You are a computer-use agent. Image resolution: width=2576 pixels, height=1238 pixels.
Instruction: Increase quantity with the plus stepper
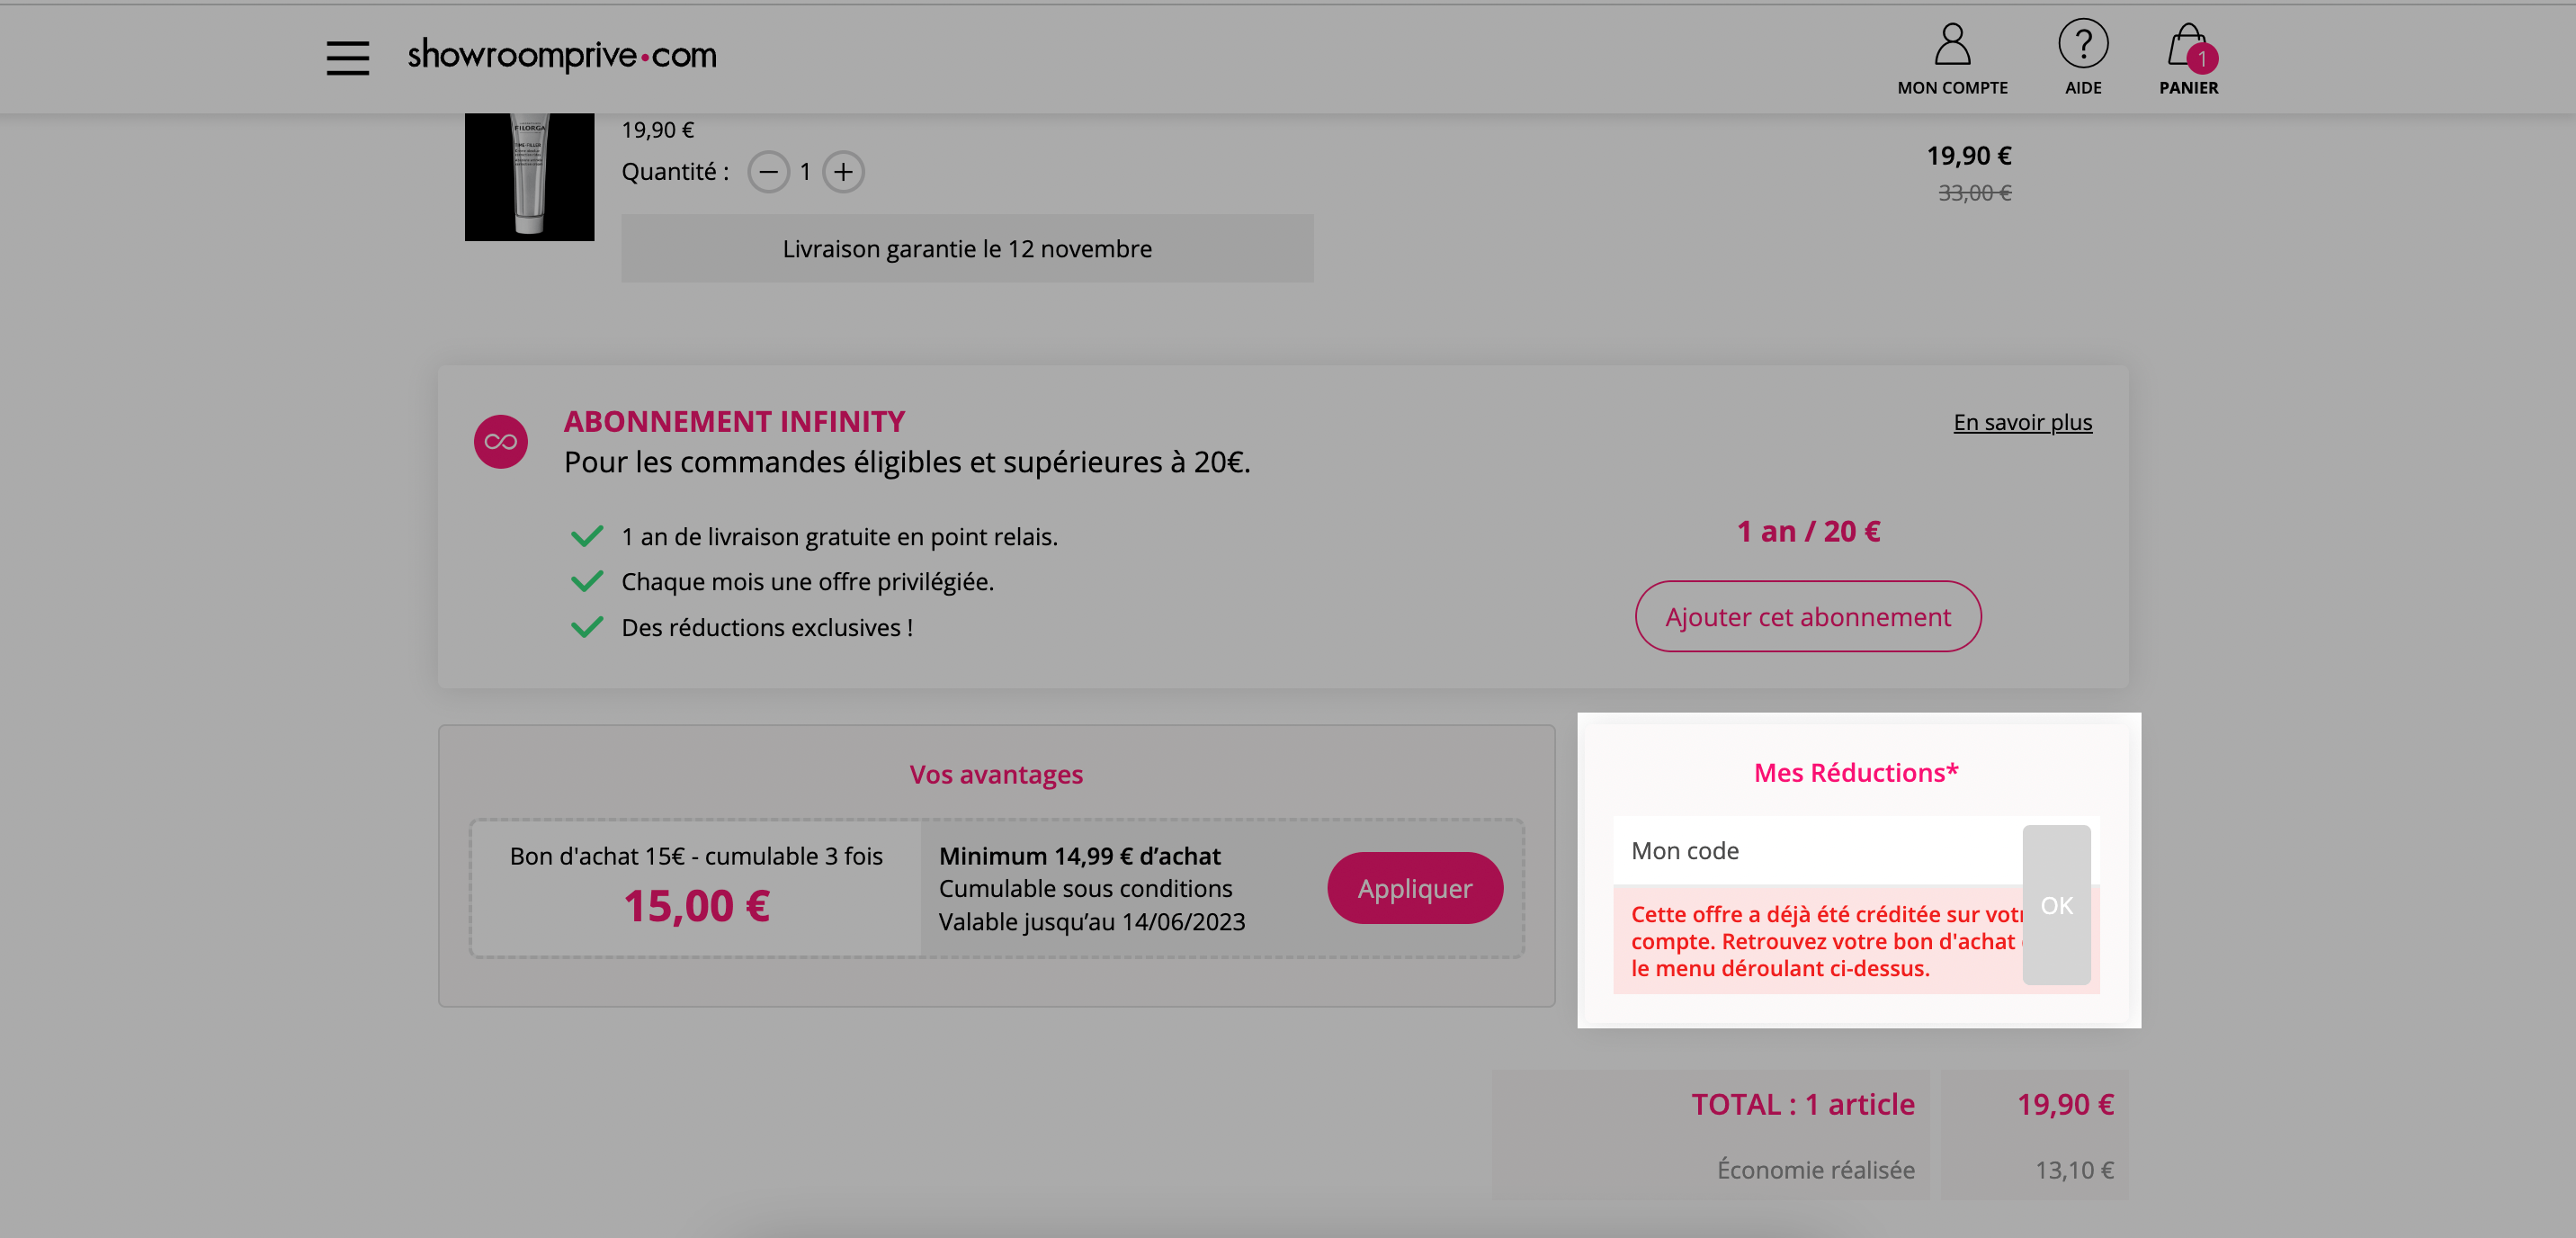(x=843, y=171)
